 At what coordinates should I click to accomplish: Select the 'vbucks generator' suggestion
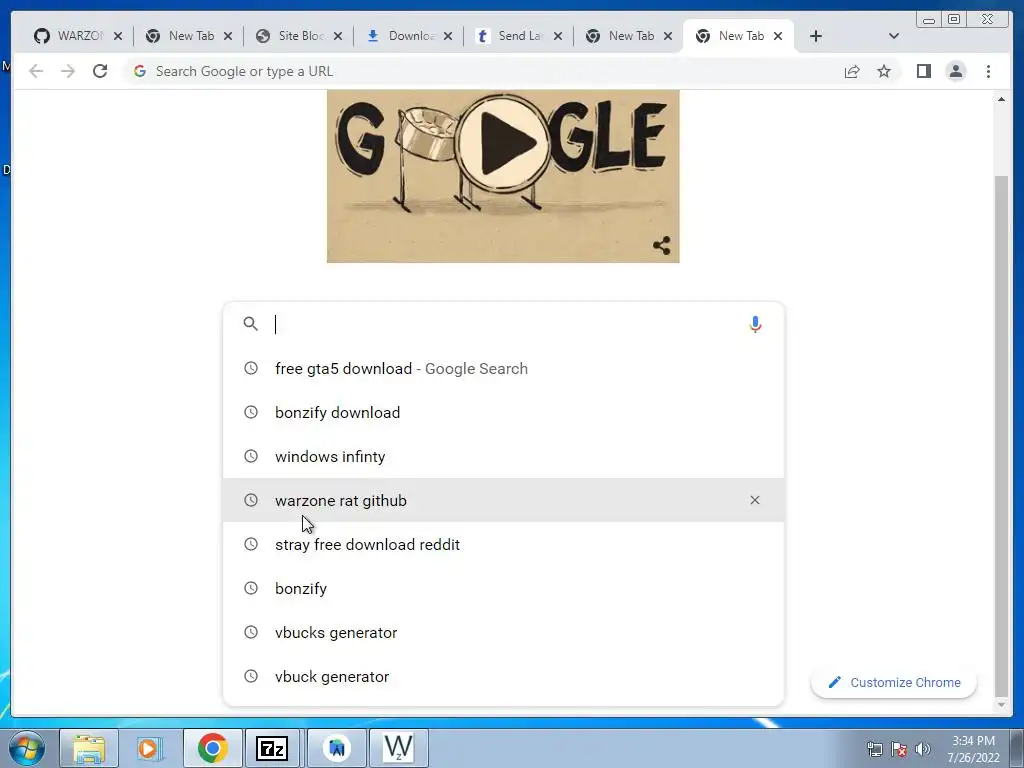[x=503, y=632]
